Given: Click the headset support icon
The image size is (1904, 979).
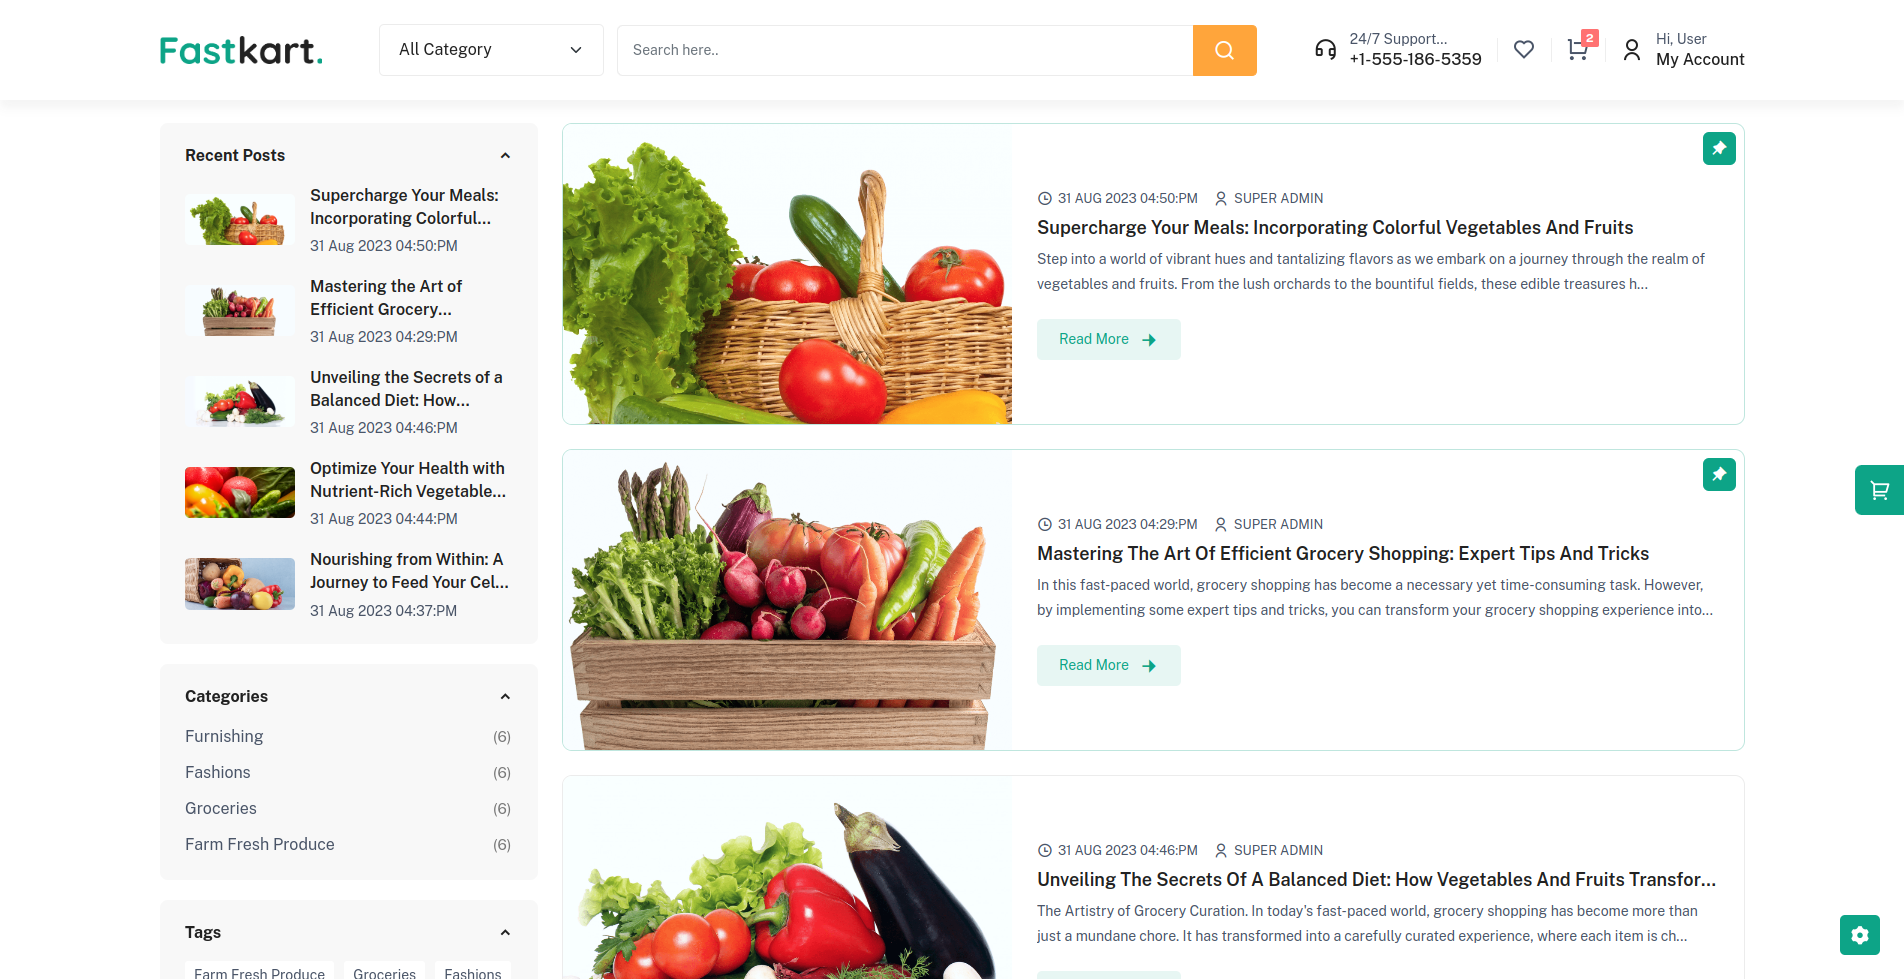Looking at the screenshot, I should point(1325,49).
